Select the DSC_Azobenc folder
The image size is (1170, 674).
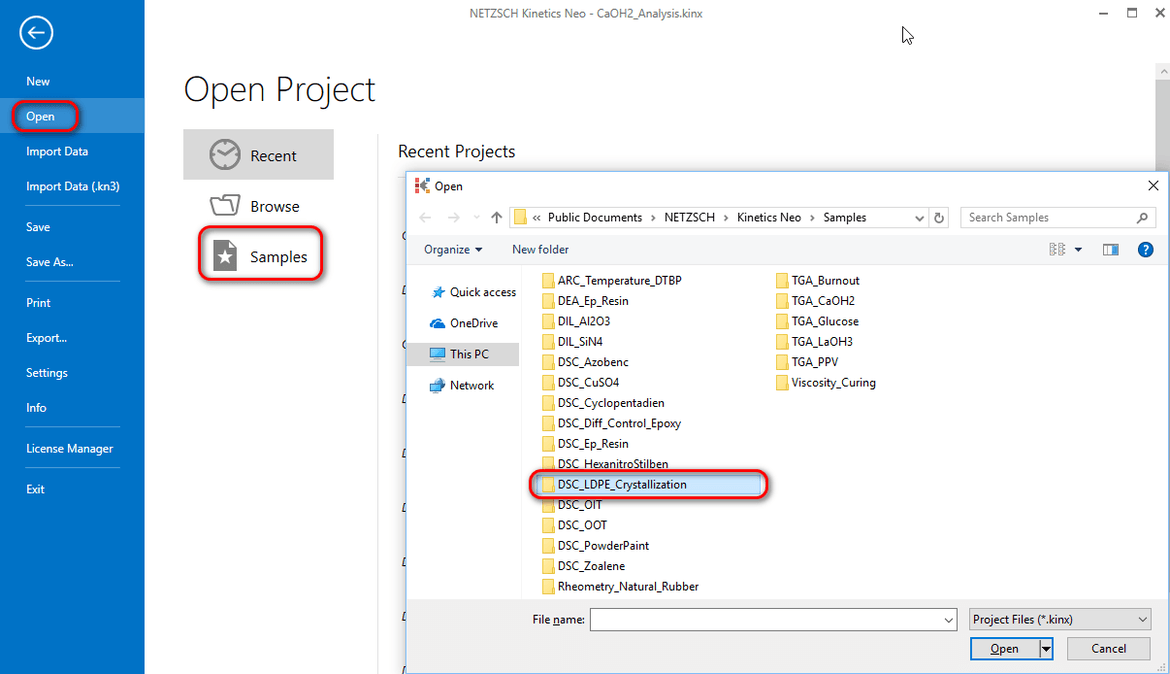tap(585, 362)
